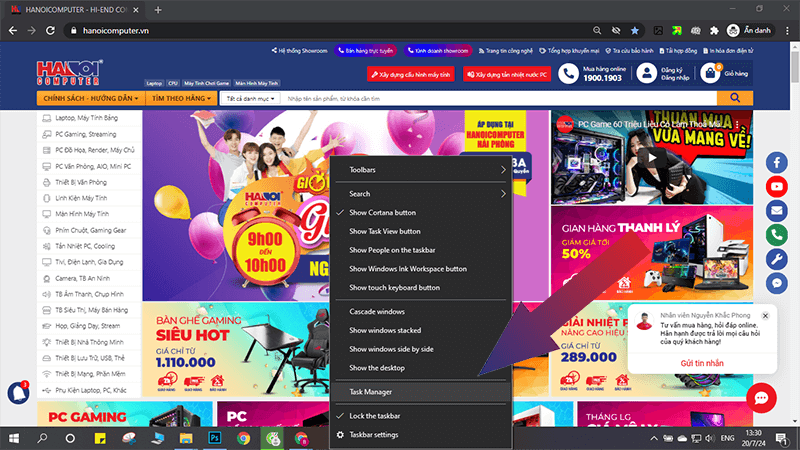Click the phone hotline icon
Viewport: 800px width, 450px height.
click(568, 73)
